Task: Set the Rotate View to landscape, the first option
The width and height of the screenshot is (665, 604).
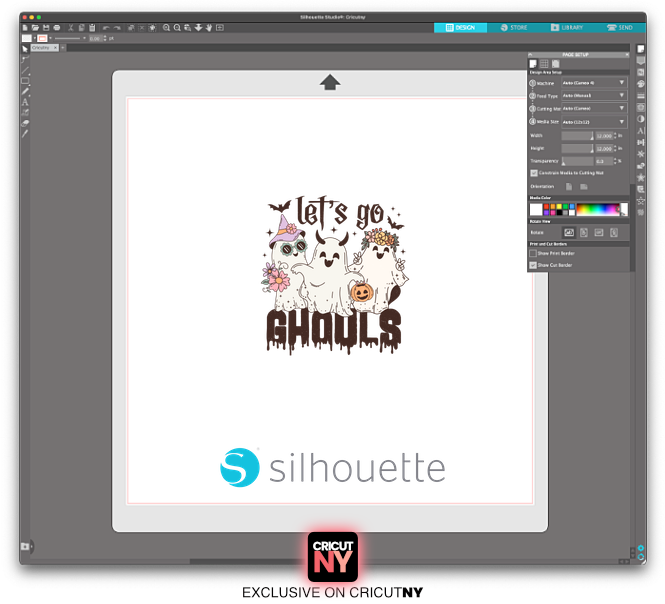Action: click(569, 232)
